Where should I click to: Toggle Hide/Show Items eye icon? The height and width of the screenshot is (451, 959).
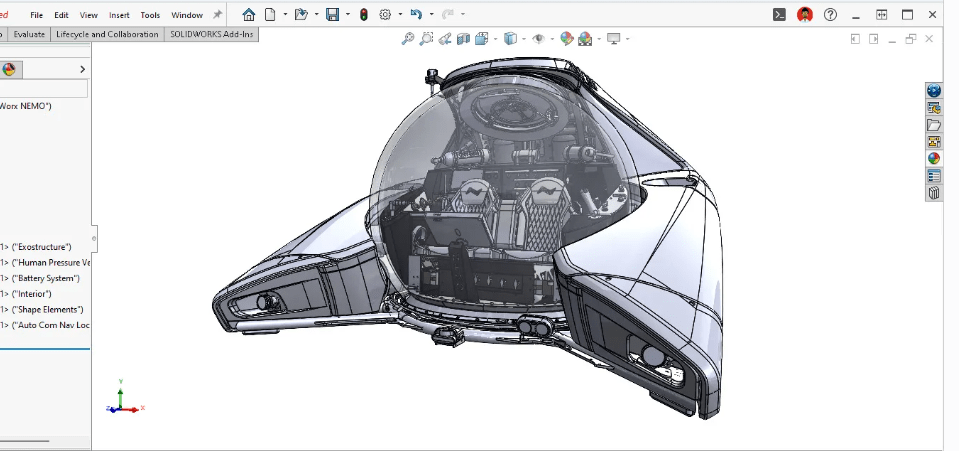(x=538, y=39)
